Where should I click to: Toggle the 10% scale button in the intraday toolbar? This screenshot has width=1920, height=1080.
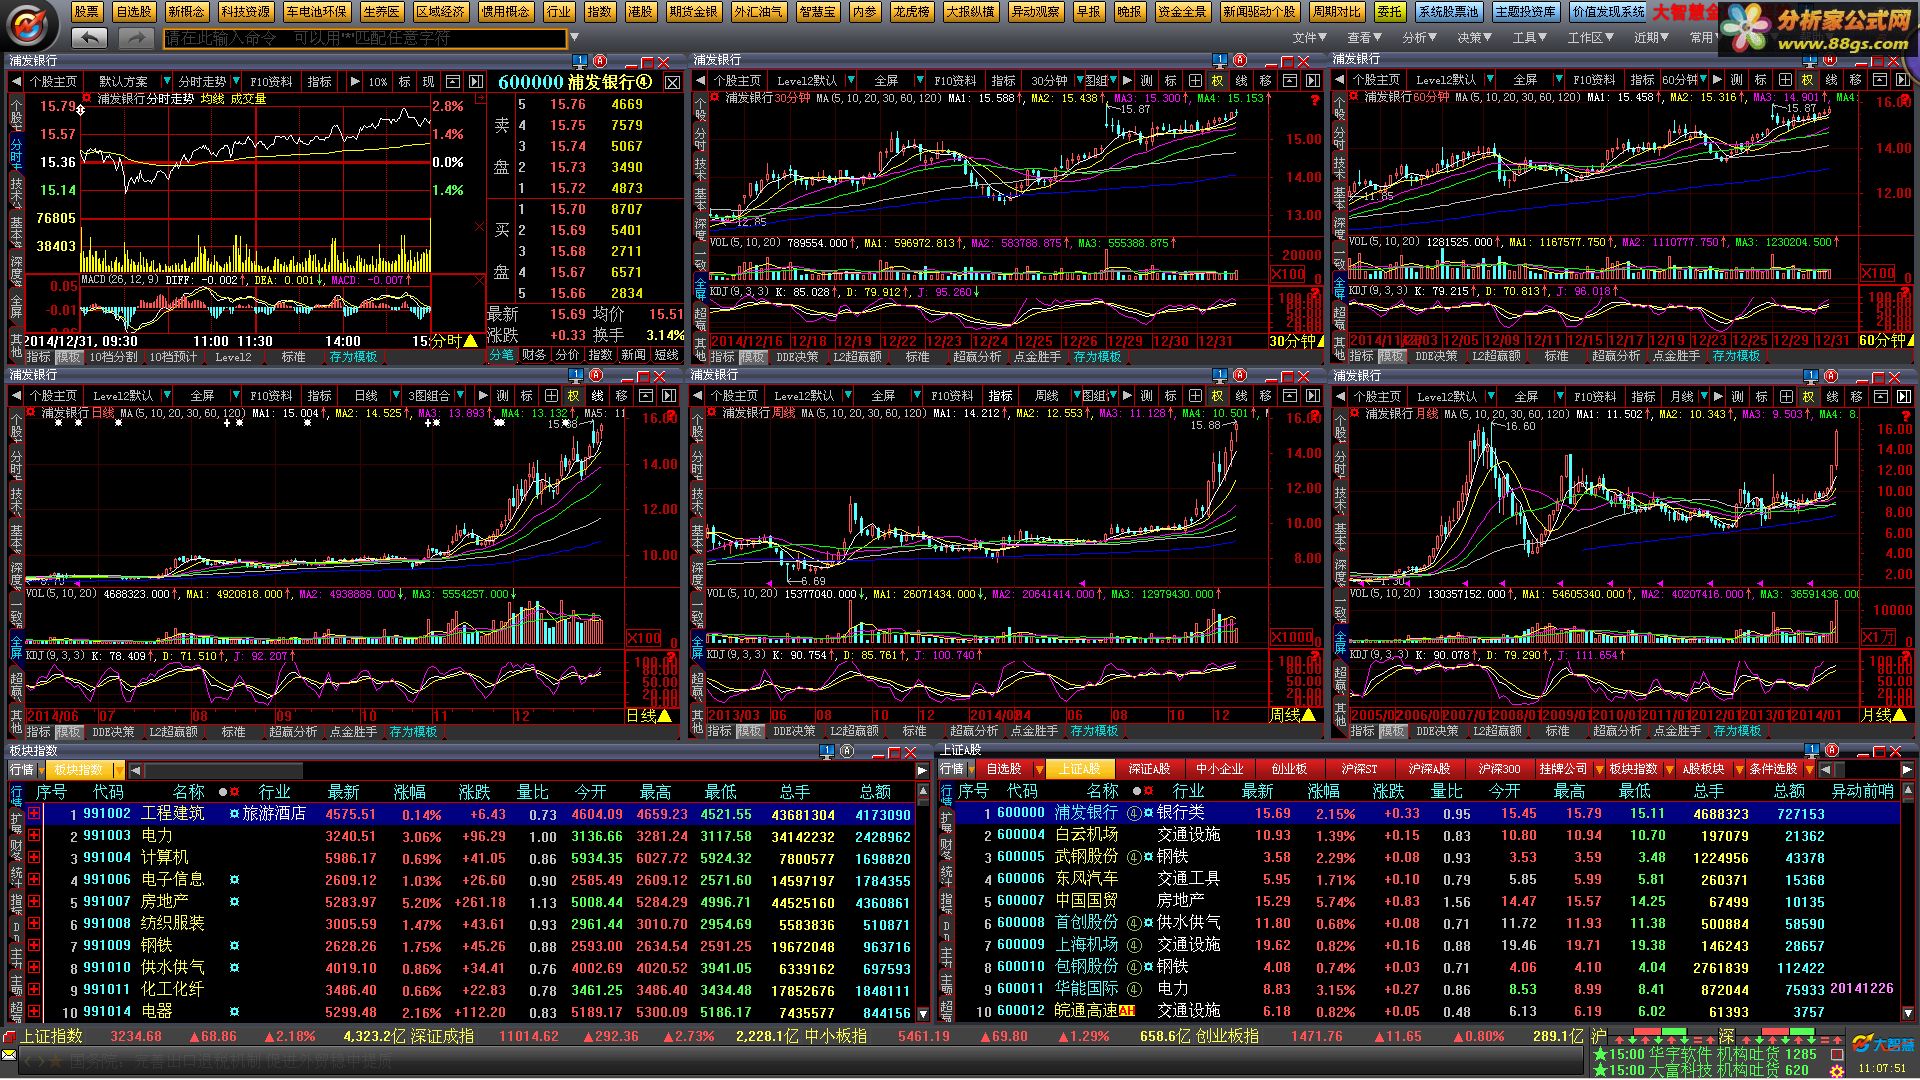coord(377,82)
